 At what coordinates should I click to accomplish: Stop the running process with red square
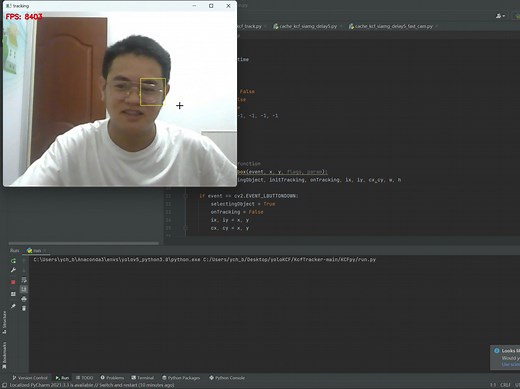pos(13,282)
